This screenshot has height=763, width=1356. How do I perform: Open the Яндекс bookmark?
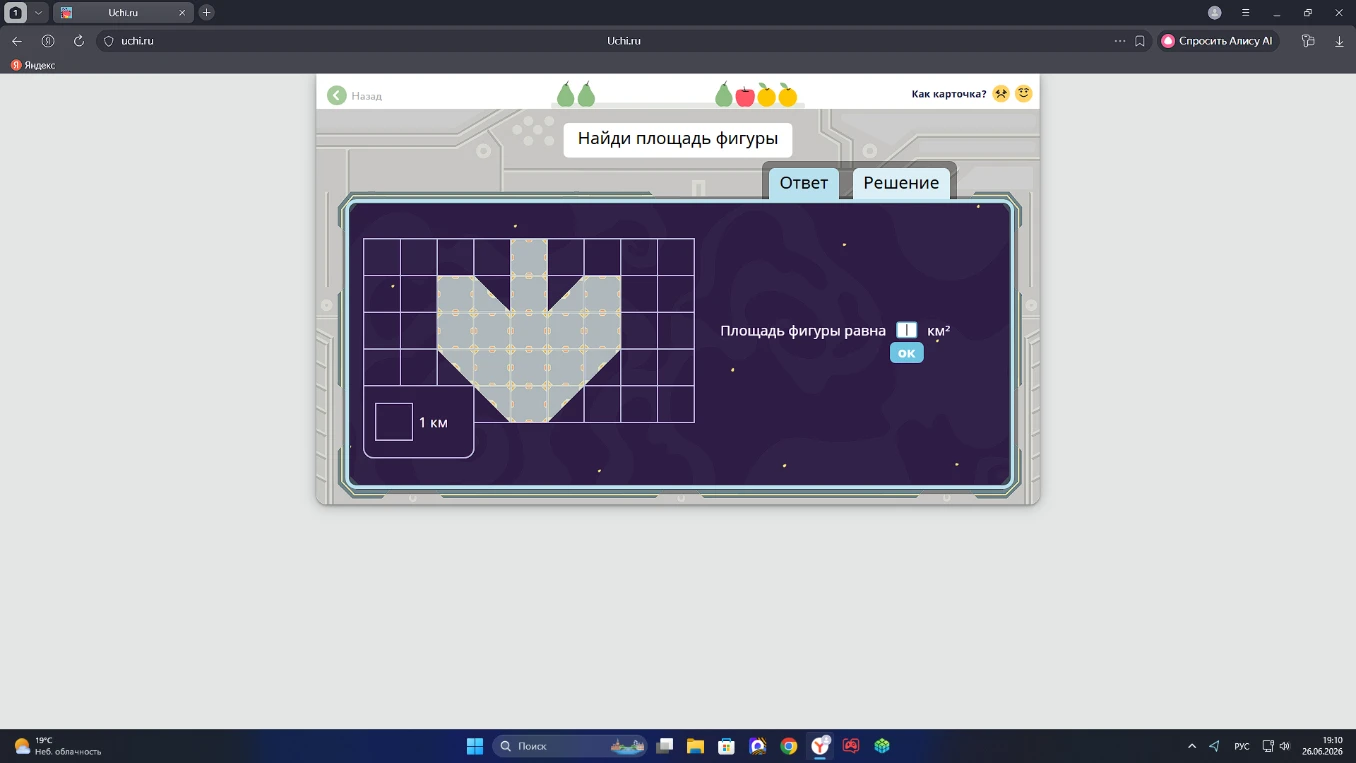(33, 65)
